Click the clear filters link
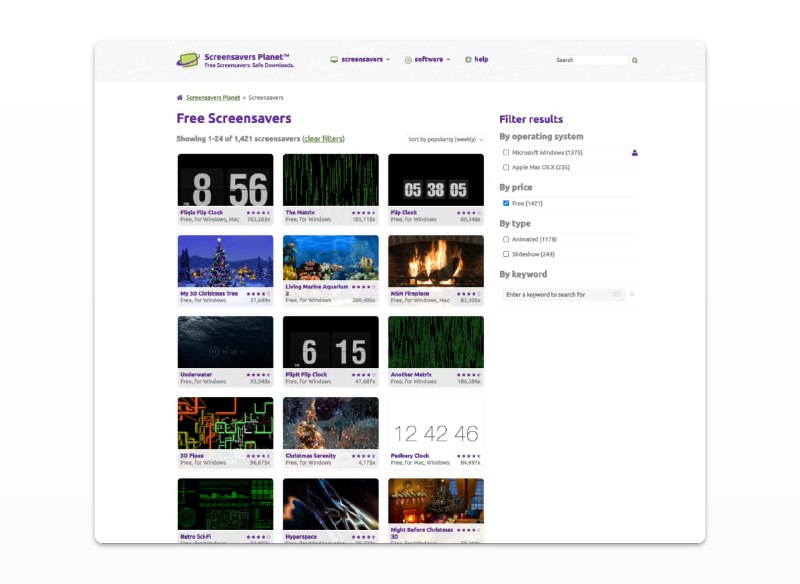800x584 pixels. 322,138
